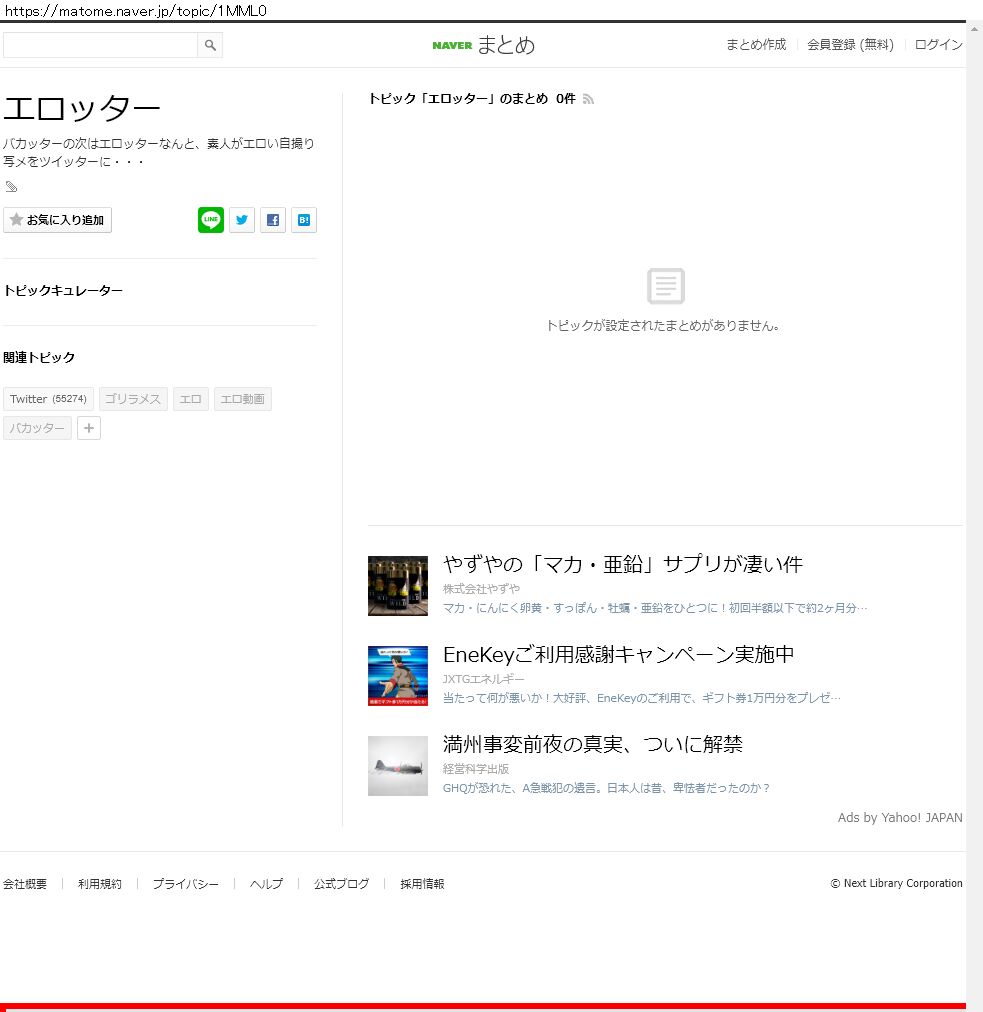This screenshot has height=1012, width=983.
Task: Open the RSS feed icon beside 0件
Action: pyautogui.click(x=589, y=99)
